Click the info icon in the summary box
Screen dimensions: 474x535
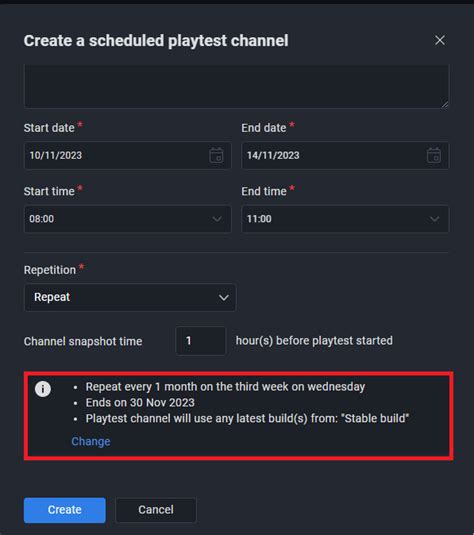point(43,389)
